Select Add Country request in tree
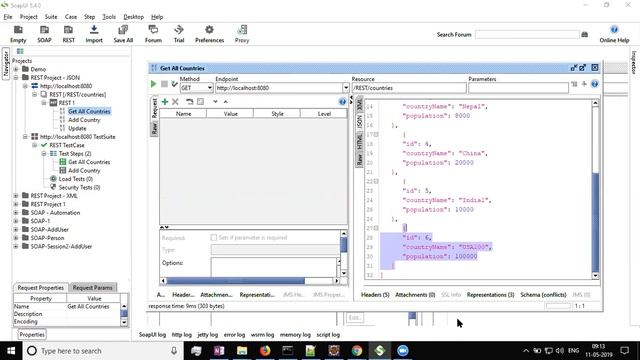640x360 pixels. 84,120
